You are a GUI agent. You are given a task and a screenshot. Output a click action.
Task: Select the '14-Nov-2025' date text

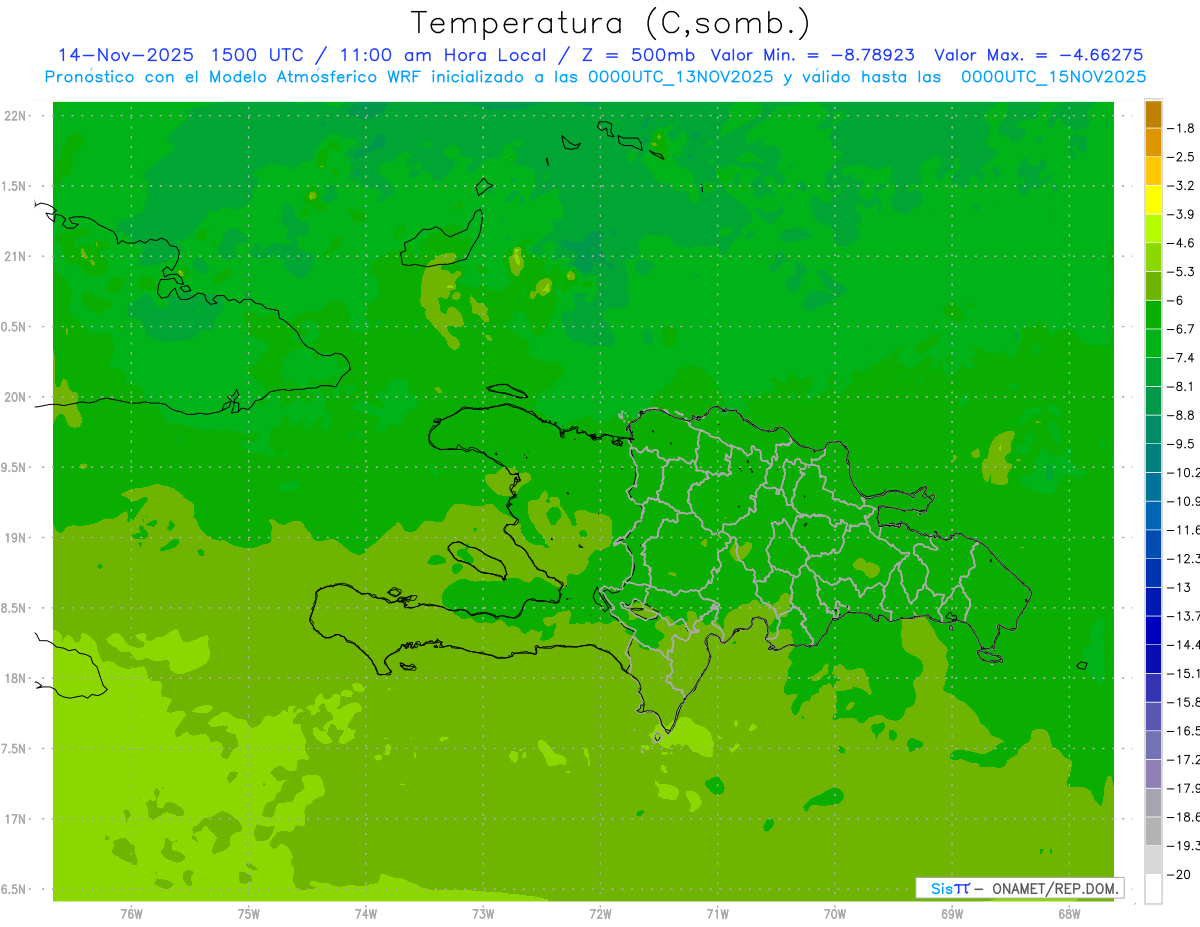tap(125, 55)
